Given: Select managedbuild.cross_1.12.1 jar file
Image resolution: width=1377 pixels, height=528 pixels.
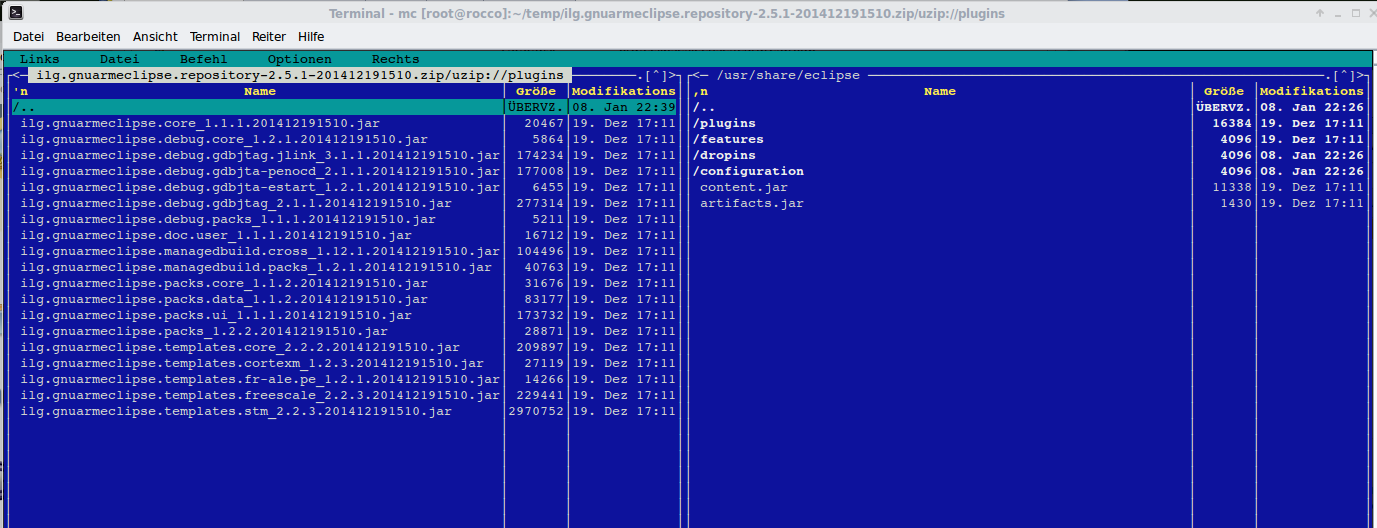Looking at the screenshot, I should (258, 251).
